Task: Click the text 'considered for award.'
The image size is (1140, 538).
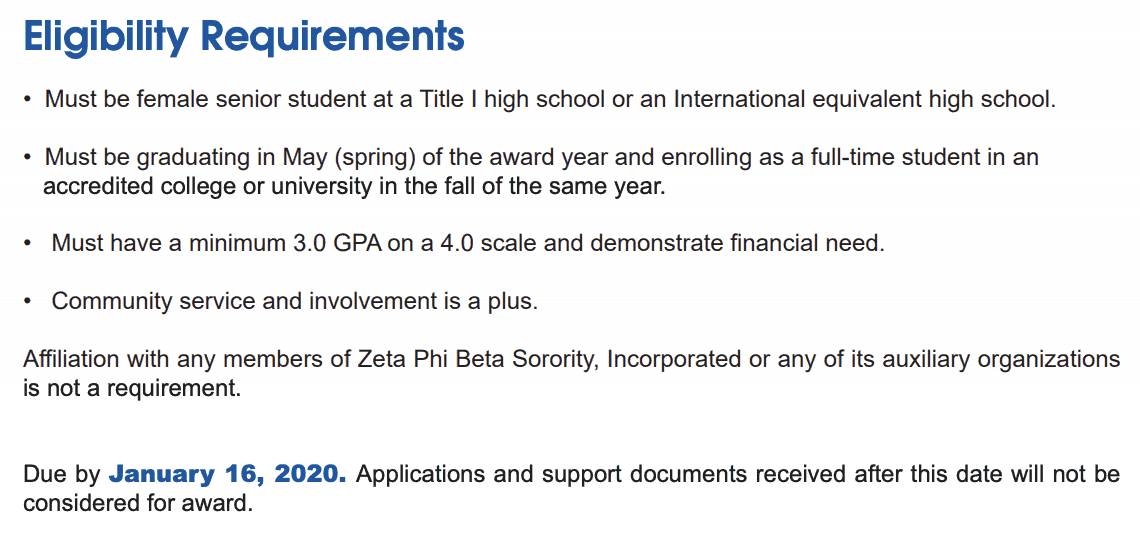Action: 137,502
